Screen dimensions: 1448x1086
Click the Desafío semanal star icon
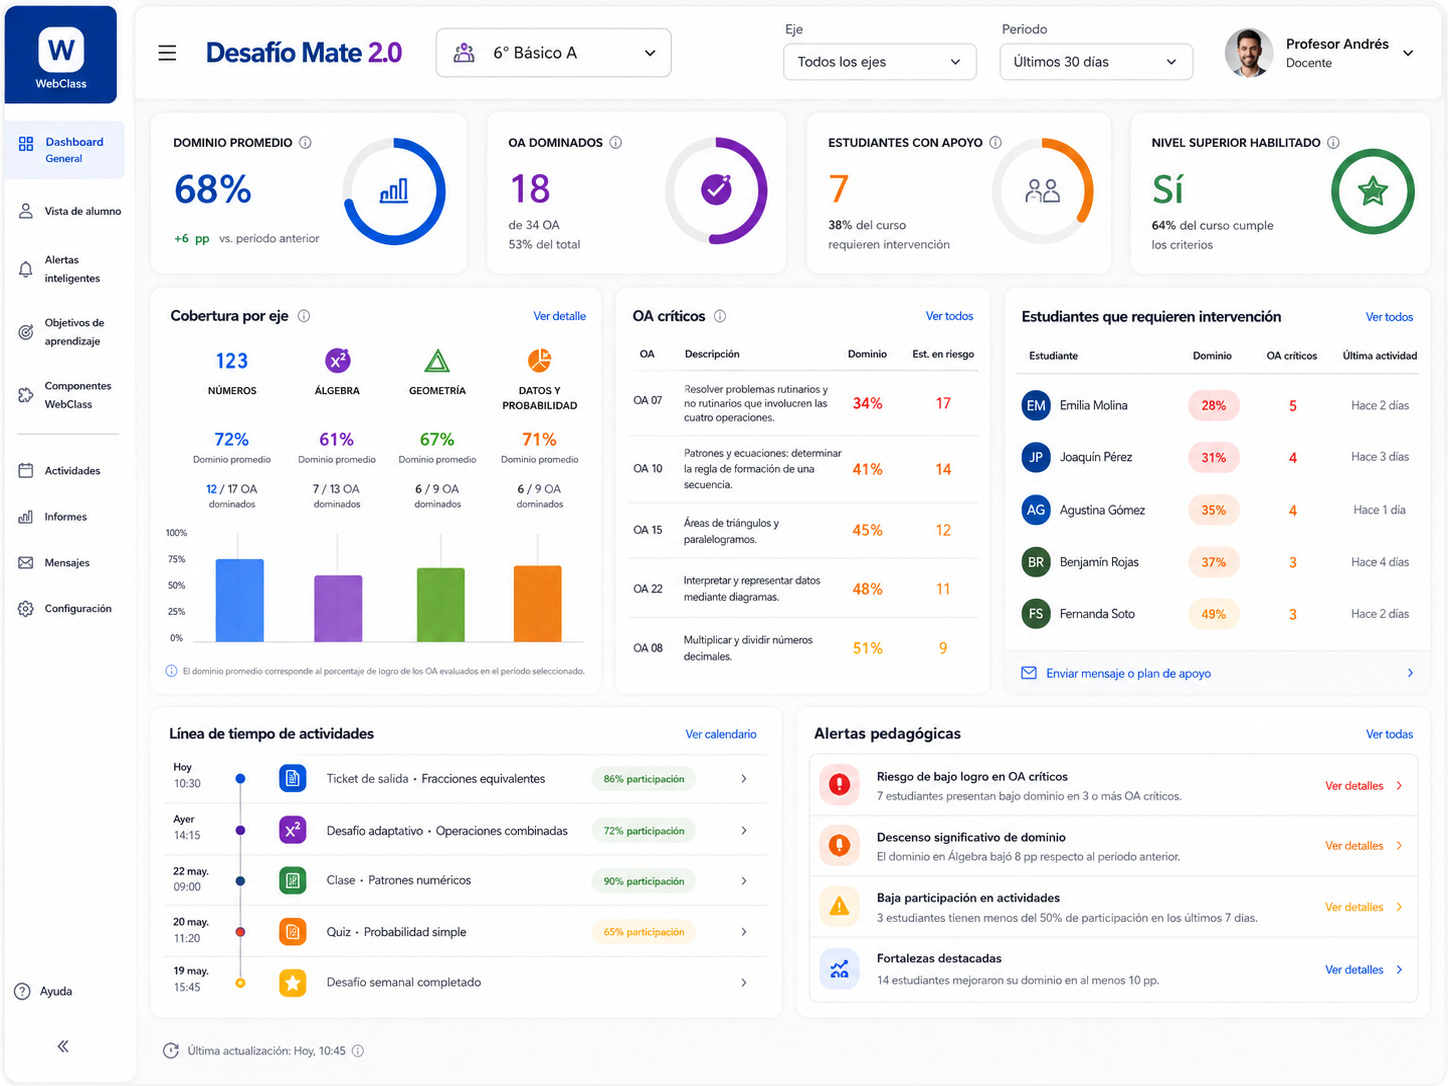click(x=292, y=983)
